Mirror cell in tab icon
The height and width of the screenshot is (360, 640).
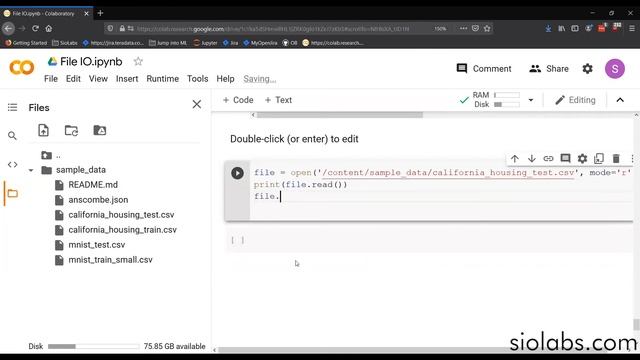point(599,158)
